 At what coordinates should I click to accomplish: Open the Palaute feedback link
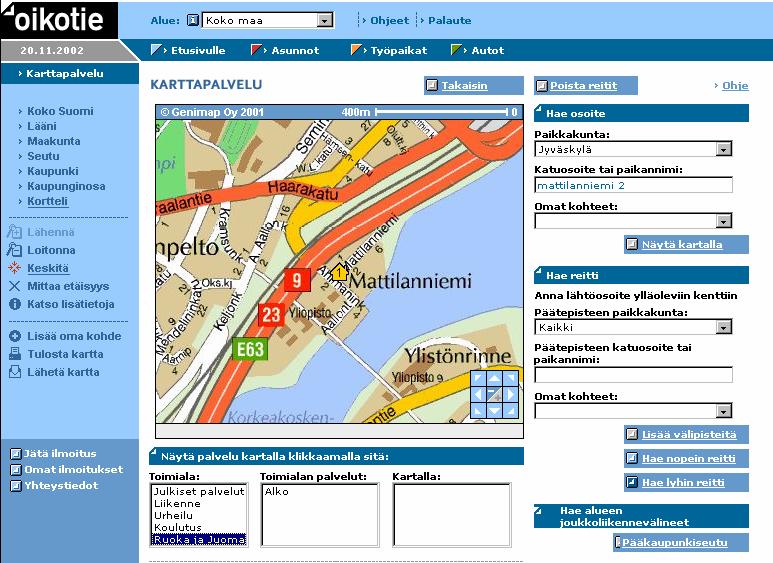[x=449, y=21]
